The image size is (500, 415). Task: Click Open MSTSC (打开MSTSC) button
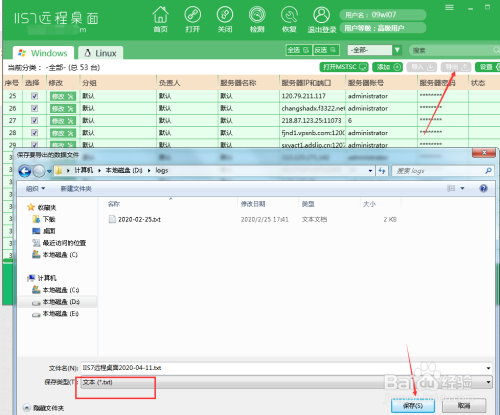pos(344,67)
